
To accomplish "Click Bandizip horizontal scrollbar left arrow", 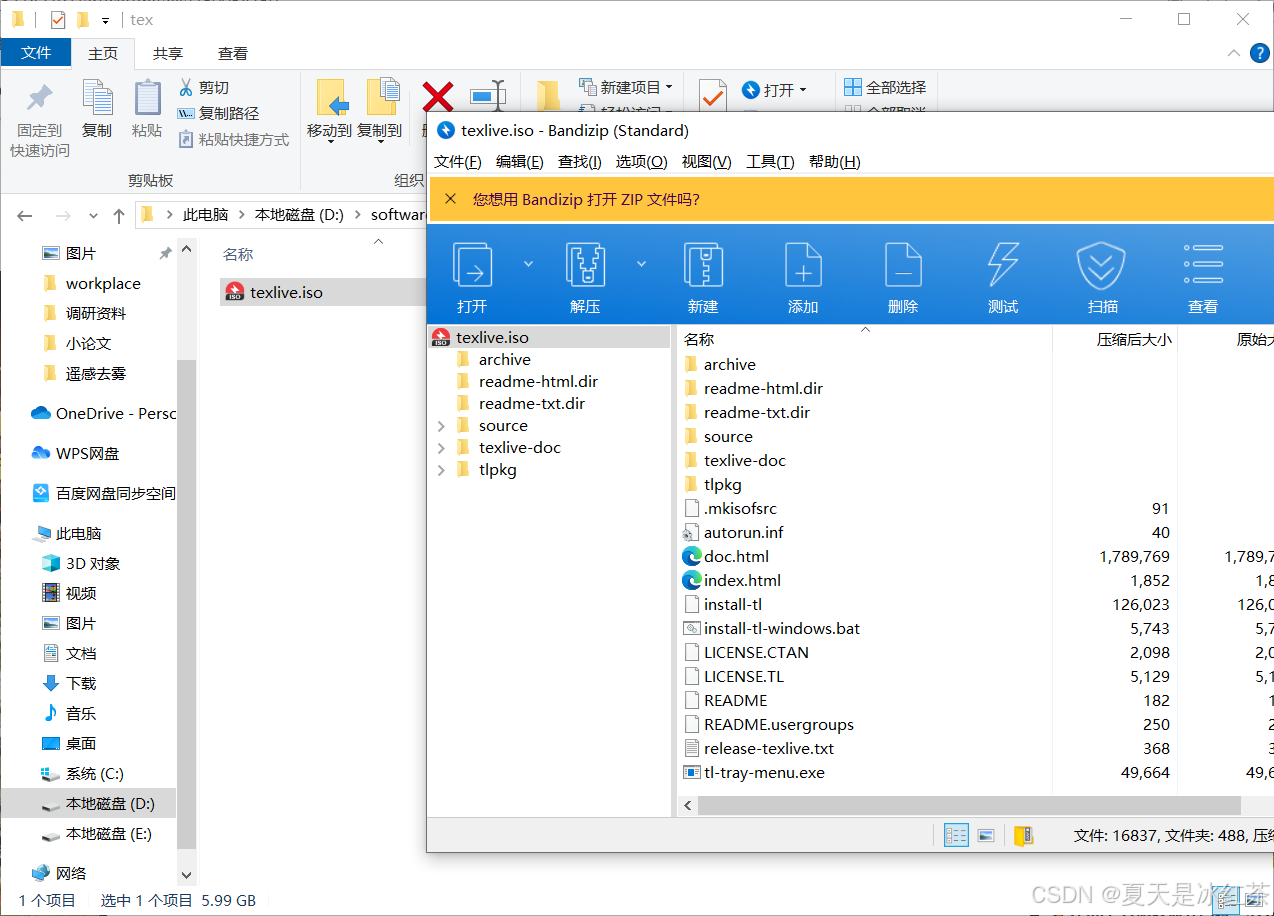I will pyautogui.click(x=687, y=805).
